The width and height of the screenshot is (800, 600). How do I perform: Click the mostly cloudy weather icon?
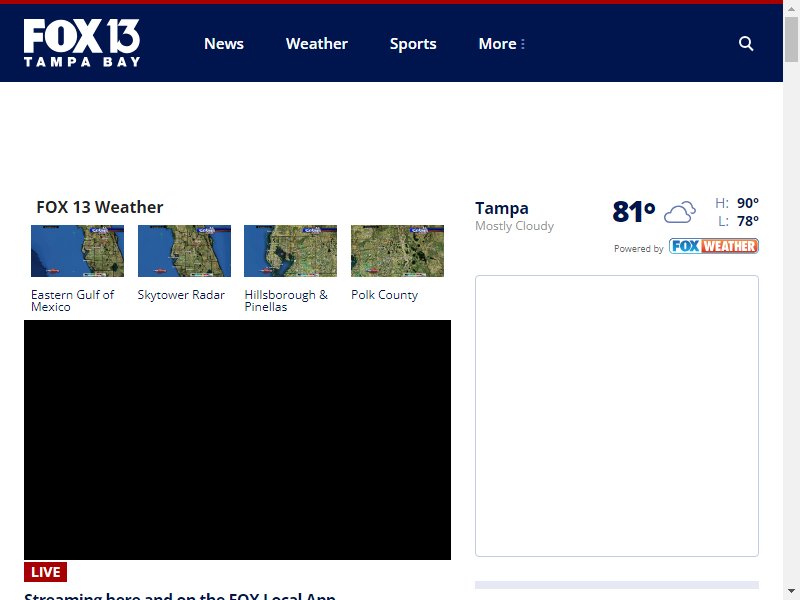point(680,212)
